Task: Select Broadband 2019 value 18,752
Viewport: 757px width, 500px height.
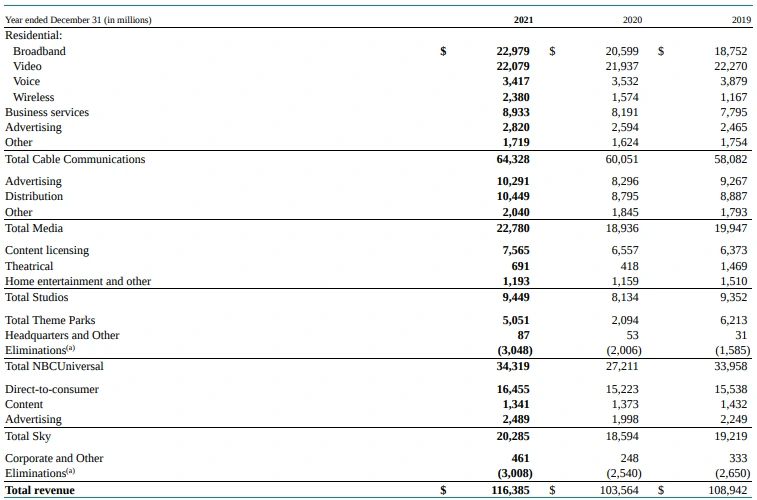Action: pos(731,51)
